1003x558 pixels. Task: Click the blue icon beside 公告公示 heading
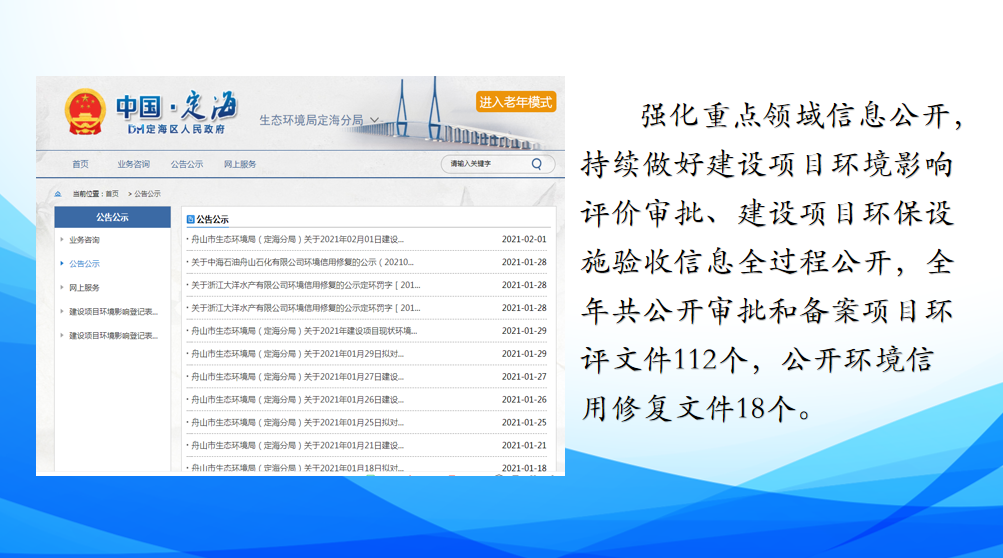[190, 218]
